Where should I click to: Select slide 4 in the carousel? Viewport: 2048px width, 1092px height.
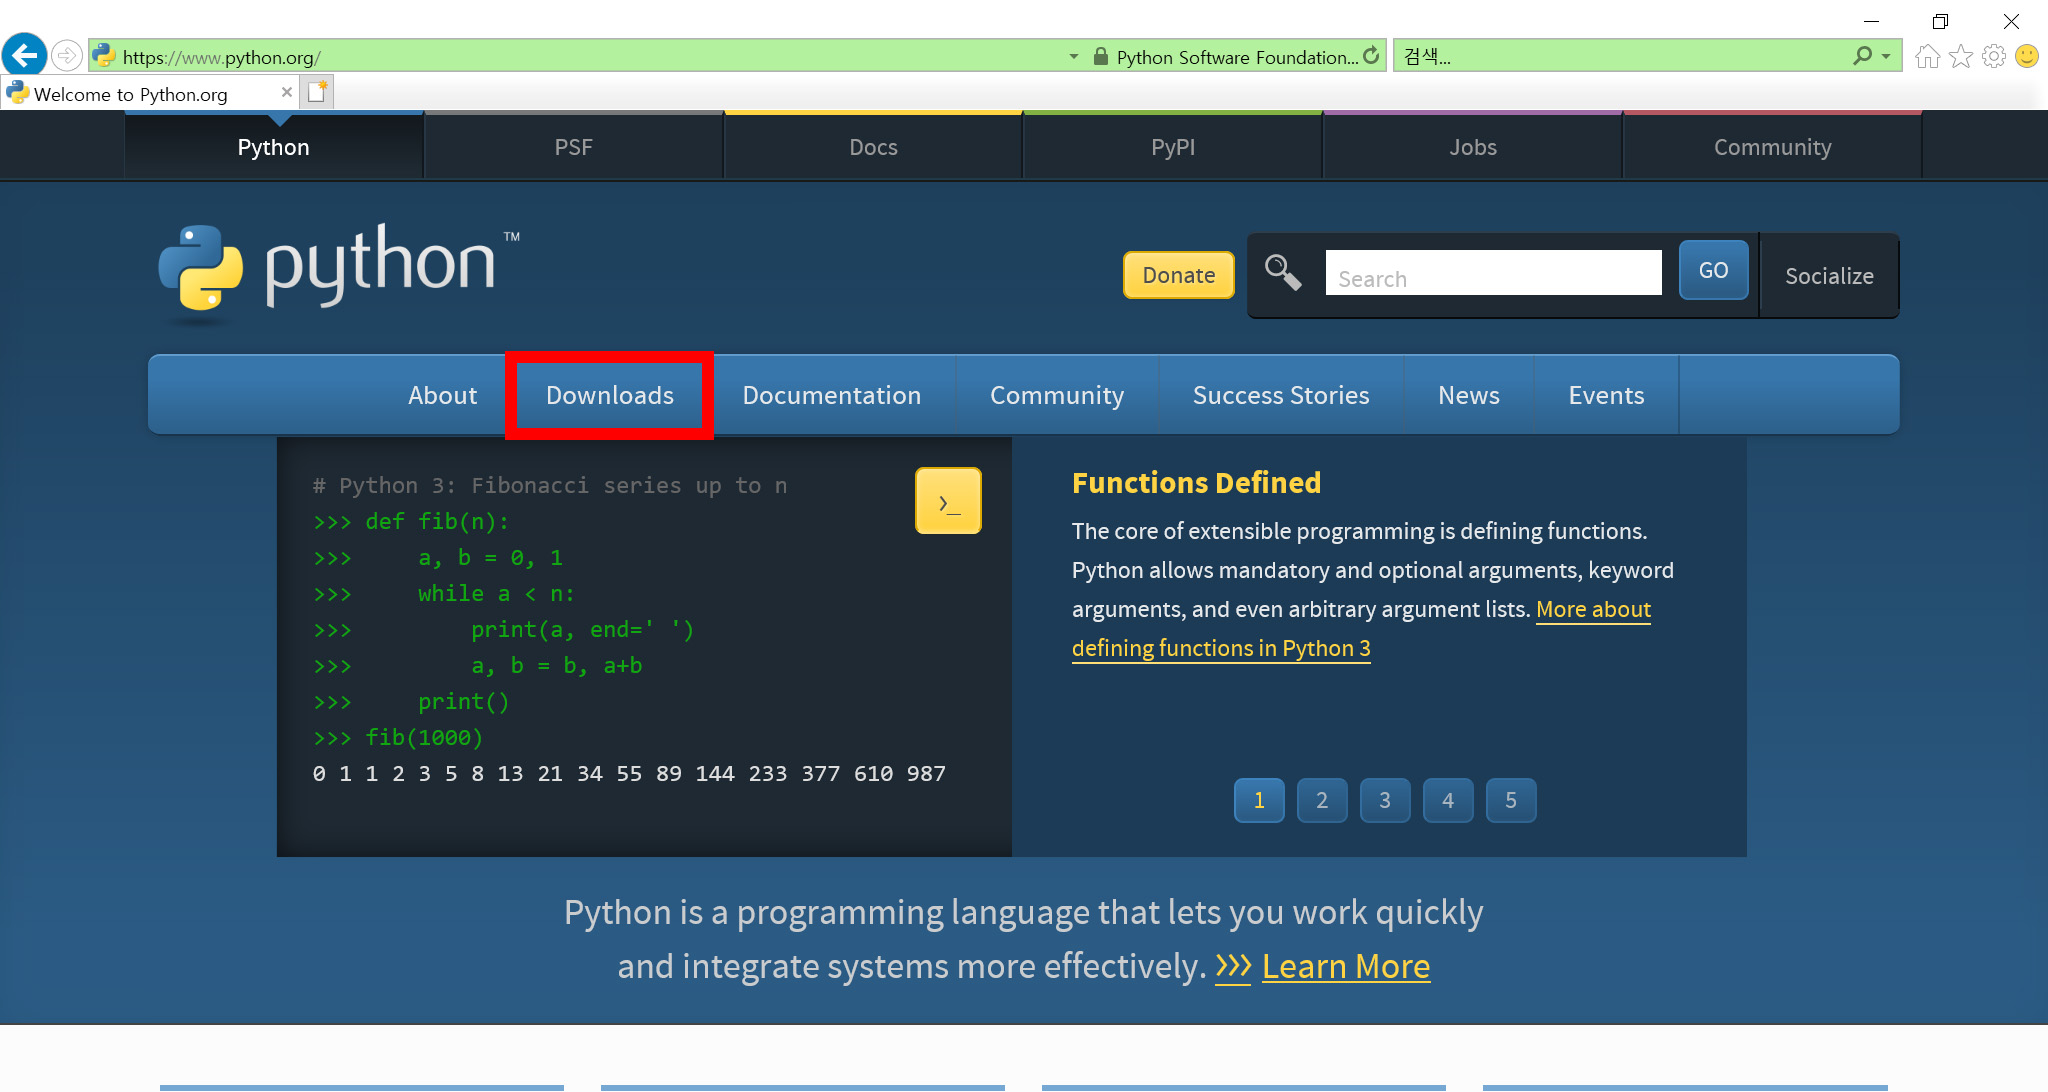[x=1448, y=800]
